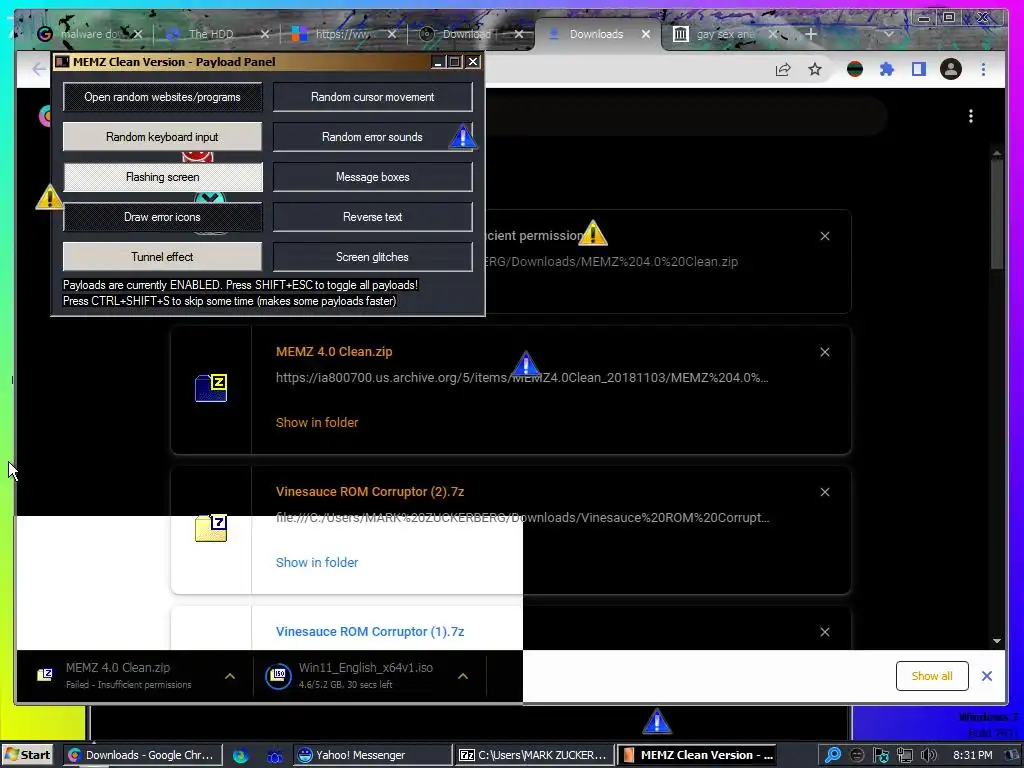Open 7-Zip C:\Users\MARK ZUCKER taskbar window

point(534,754)
